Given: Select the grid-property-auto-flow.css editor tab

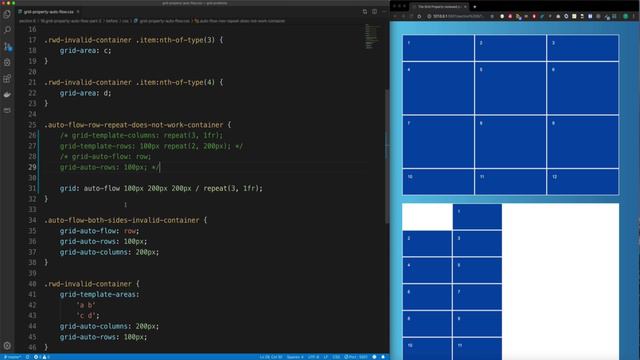Looking at the screenshot, I should [x=49, y=12].
